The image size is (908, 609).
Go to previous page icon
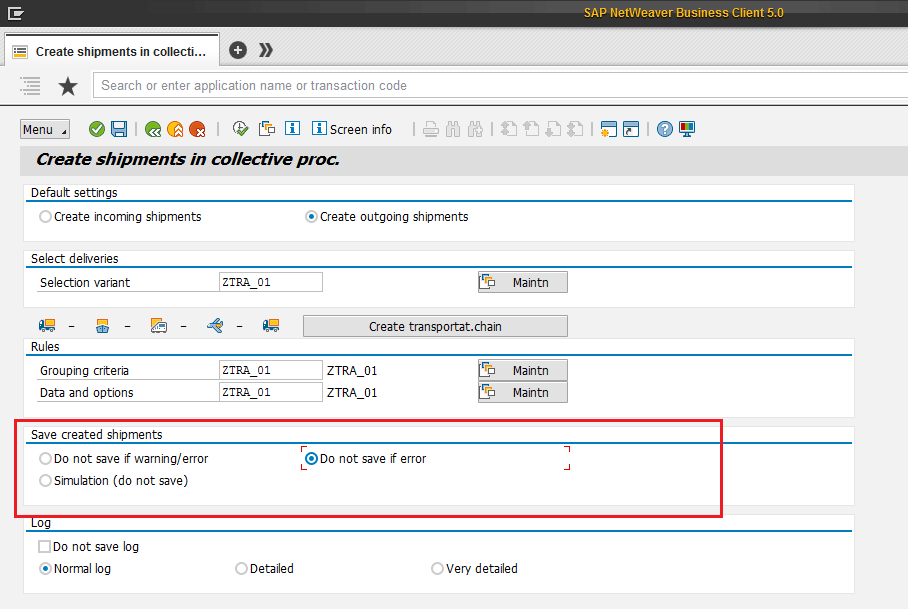pyautogui.click(x=531, y=129)
